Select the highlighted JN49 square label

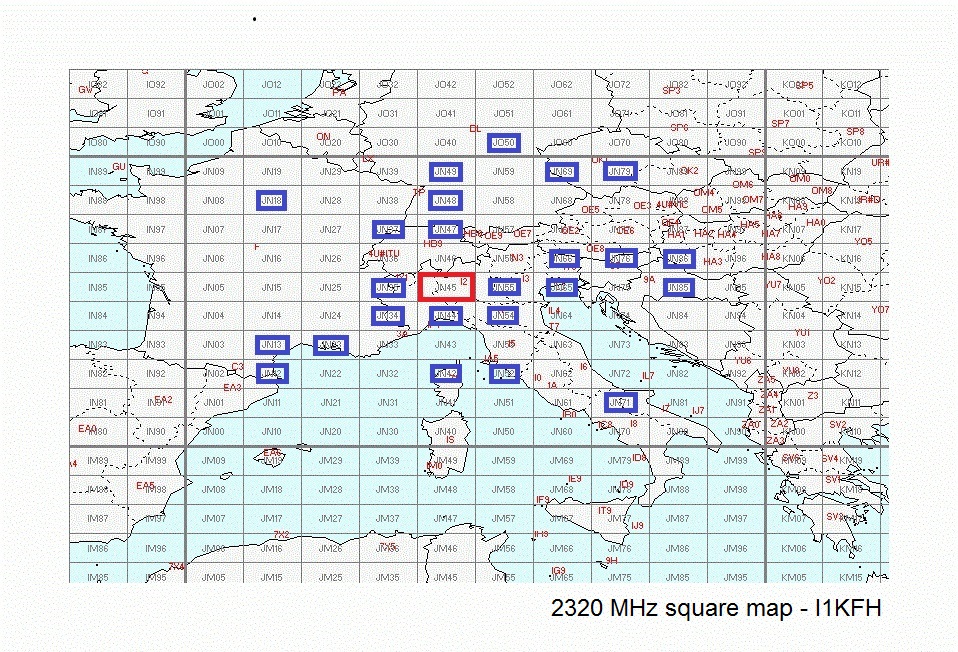tap(445, 172)
